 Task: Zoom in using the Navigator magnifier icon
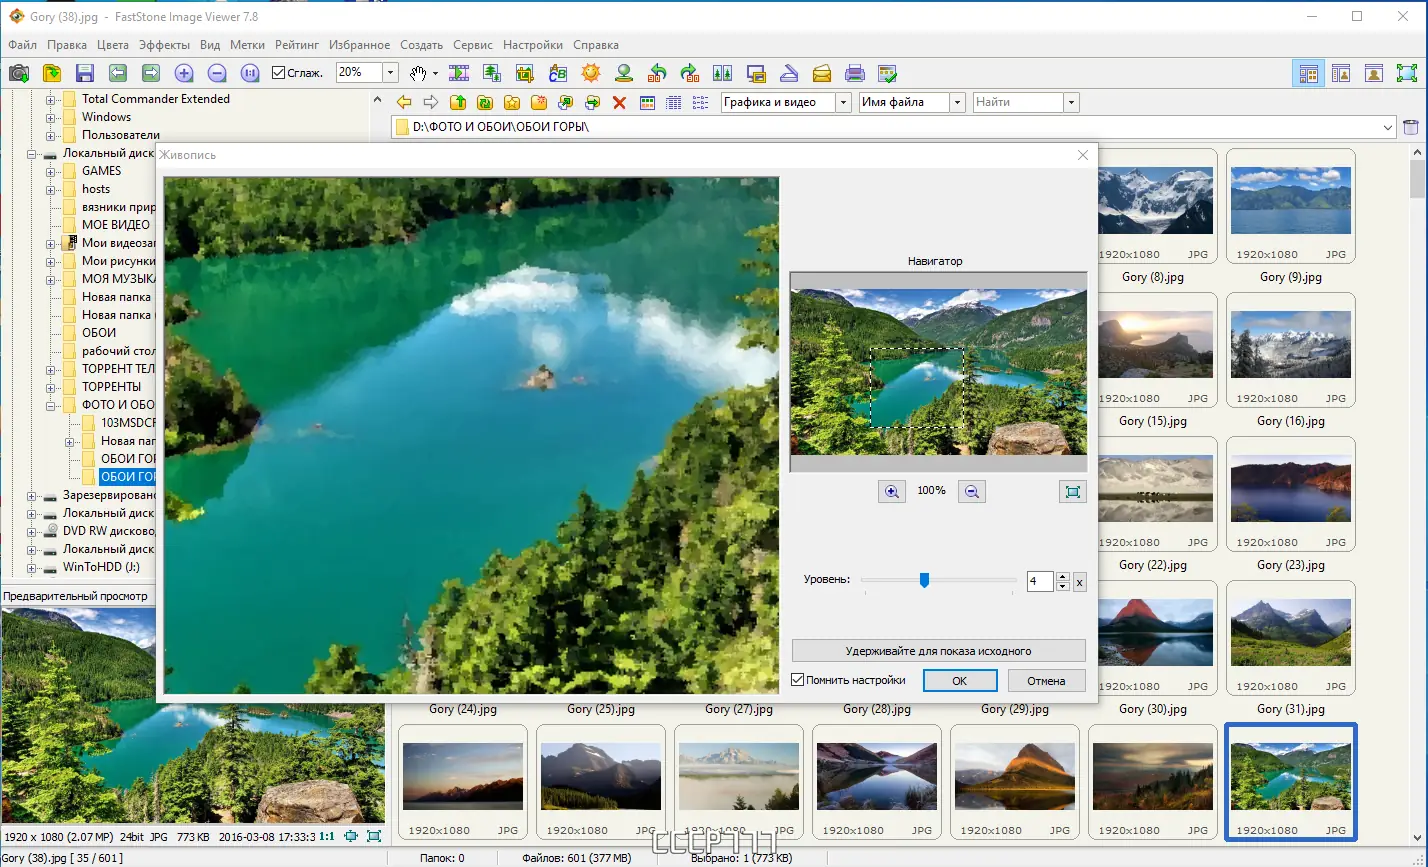coord(891,491)
